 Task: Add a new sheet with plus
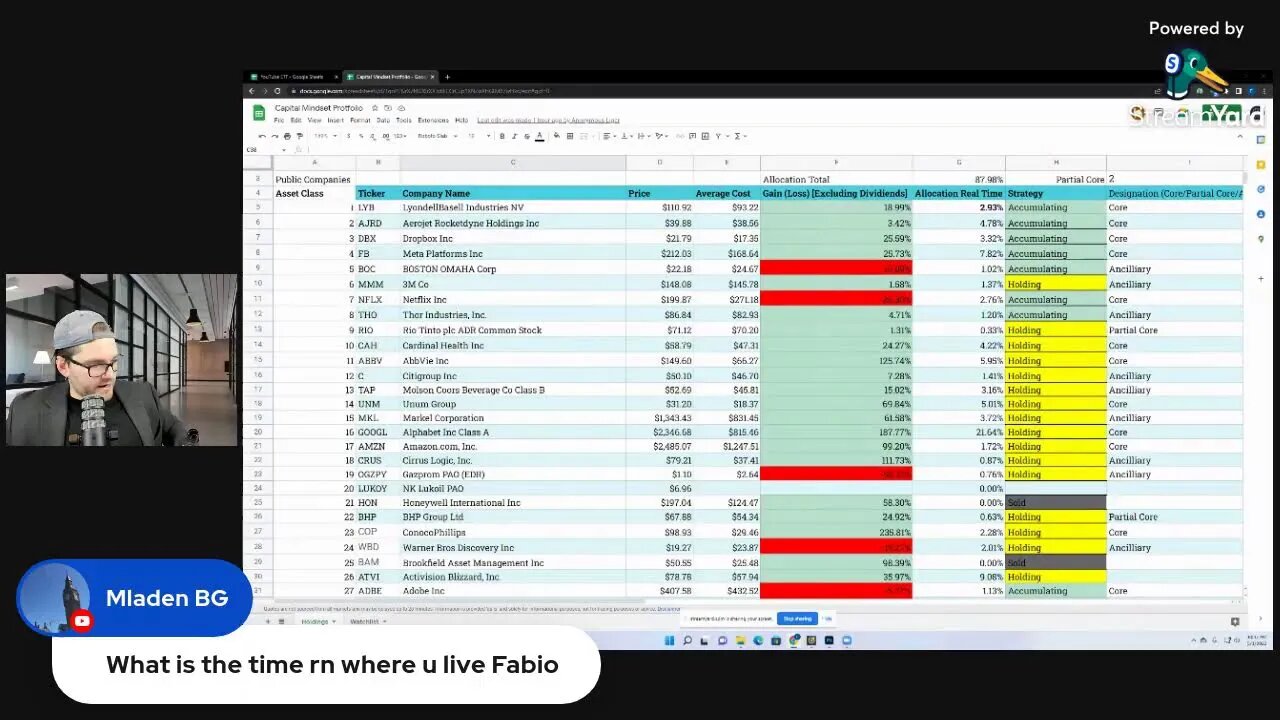coord(267,621)
